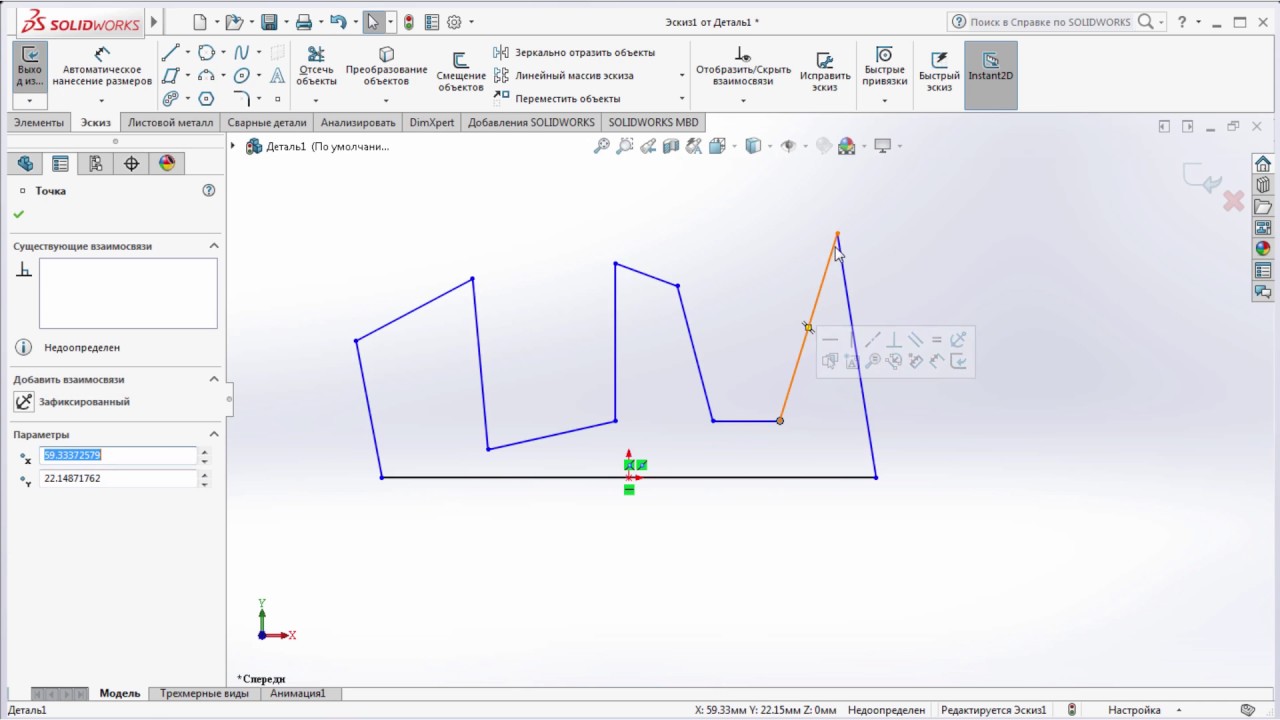This screenshot has width=1280, height=720.
Task: Click the Rebuild traffic light icon
Action: click(409, 22)
